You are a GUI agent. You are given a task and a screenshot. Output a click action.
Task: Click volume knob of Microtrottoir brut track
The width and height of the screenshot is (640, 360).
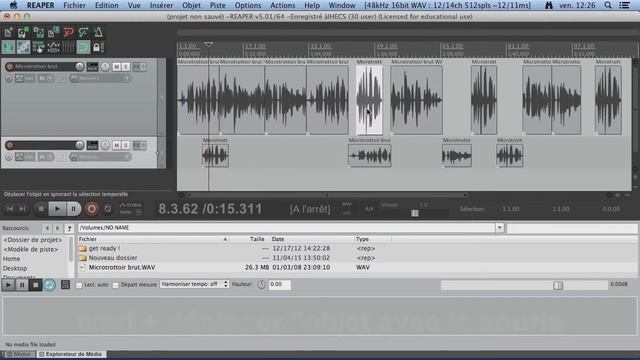[x=80, y=67]
